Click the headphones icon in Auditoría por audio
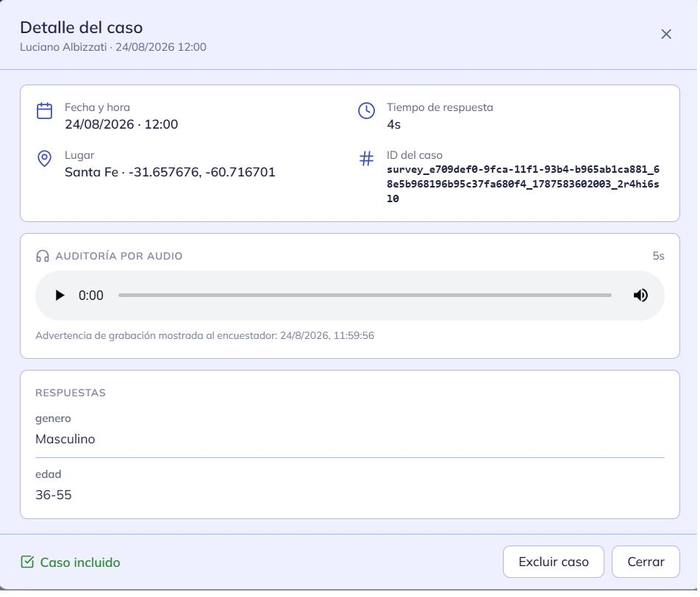 pos(42,256)
